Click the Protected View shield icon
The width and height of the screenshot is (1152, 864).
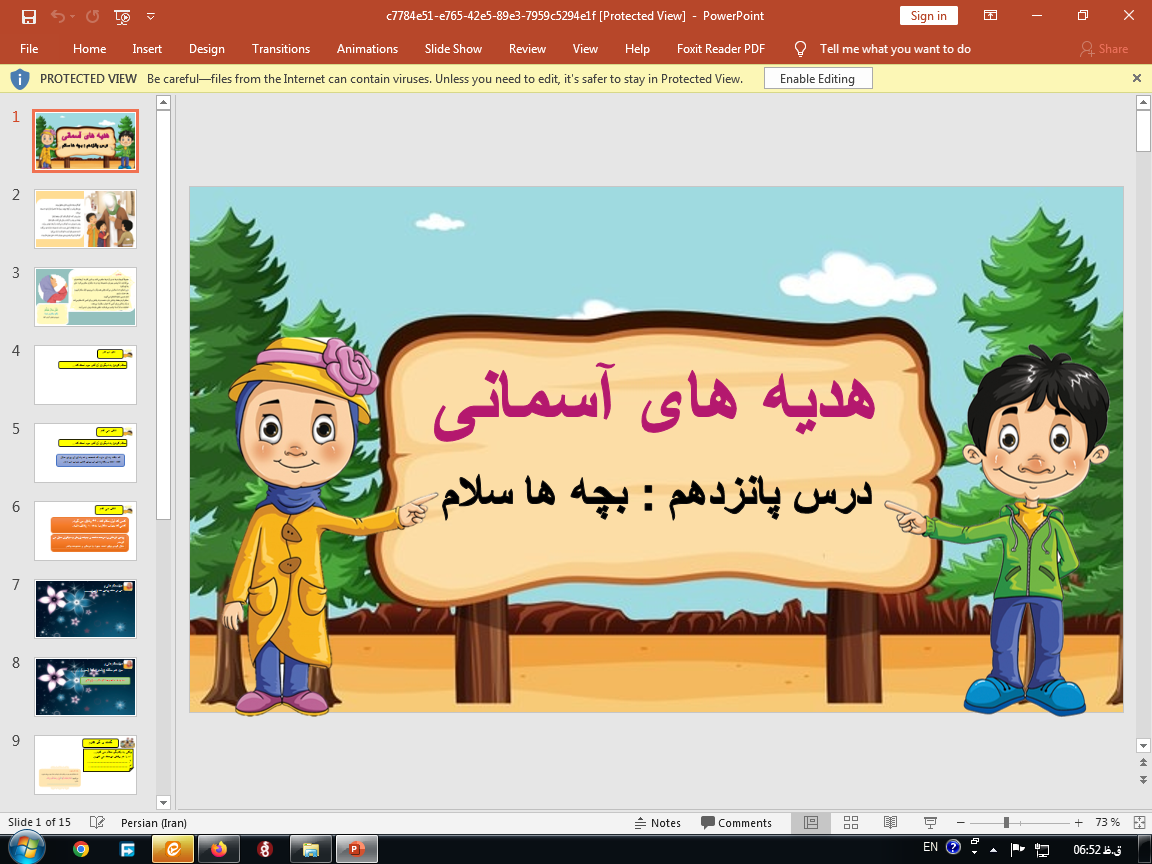coord(20,79)
